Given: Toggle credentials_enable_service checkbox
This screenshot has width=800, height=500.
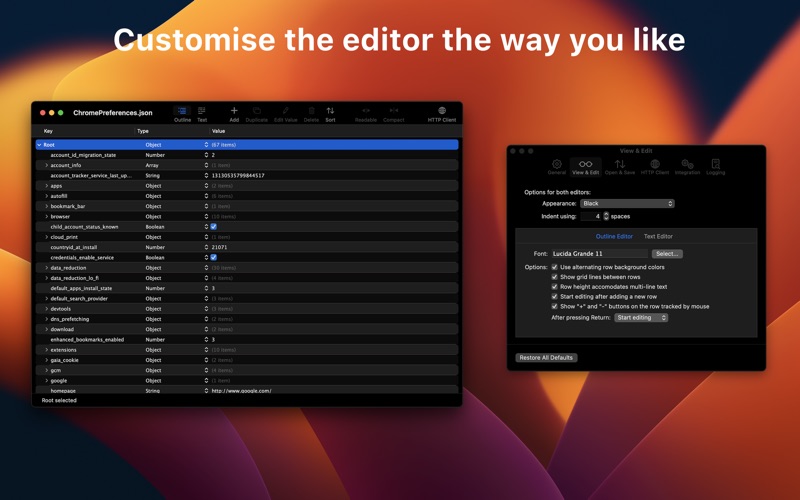Looking at the screenshot, I should tap(213, 257).
